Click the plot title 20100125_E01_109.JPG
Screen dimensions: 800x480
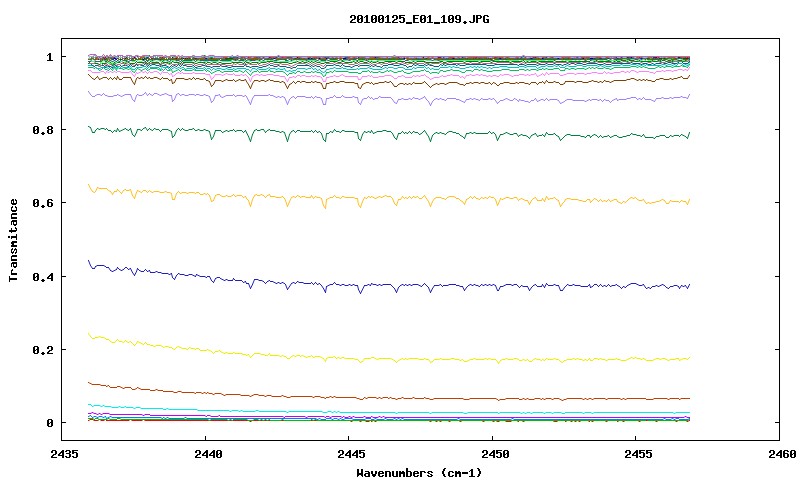pyautogui.click(x=419, y=19)
